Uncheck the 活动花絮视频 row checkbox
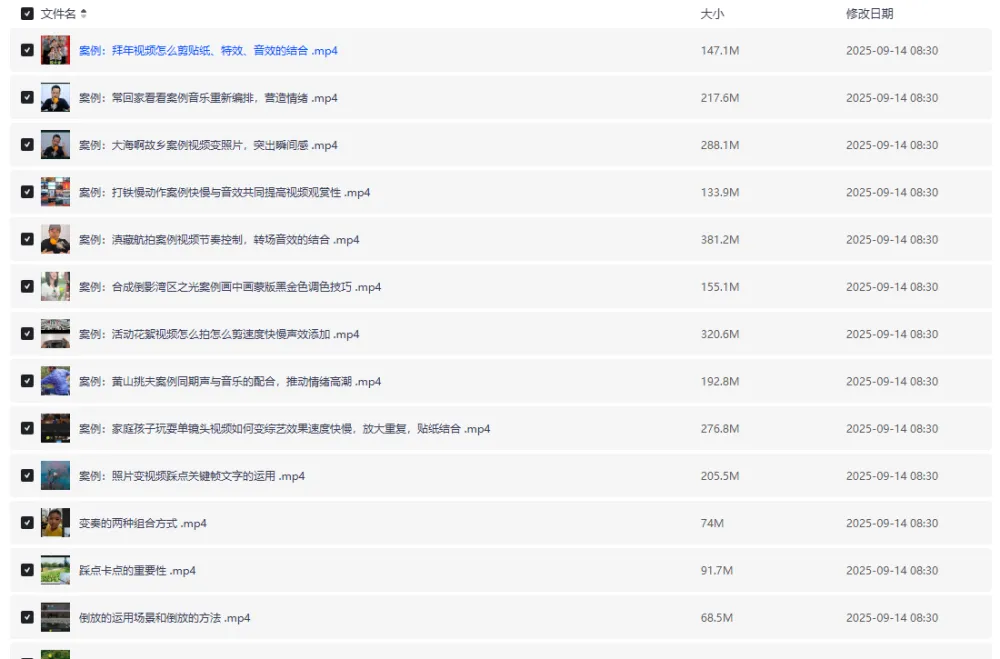 point(27,334)
